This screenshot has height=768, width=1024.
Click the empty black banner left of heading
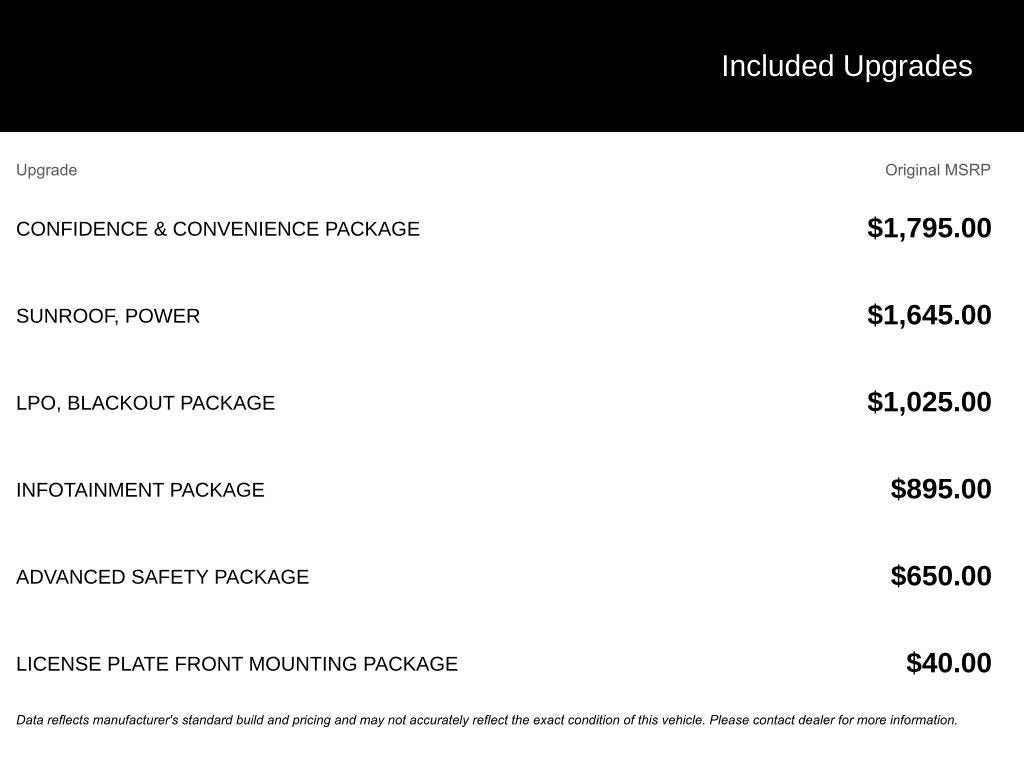(300, 66)
